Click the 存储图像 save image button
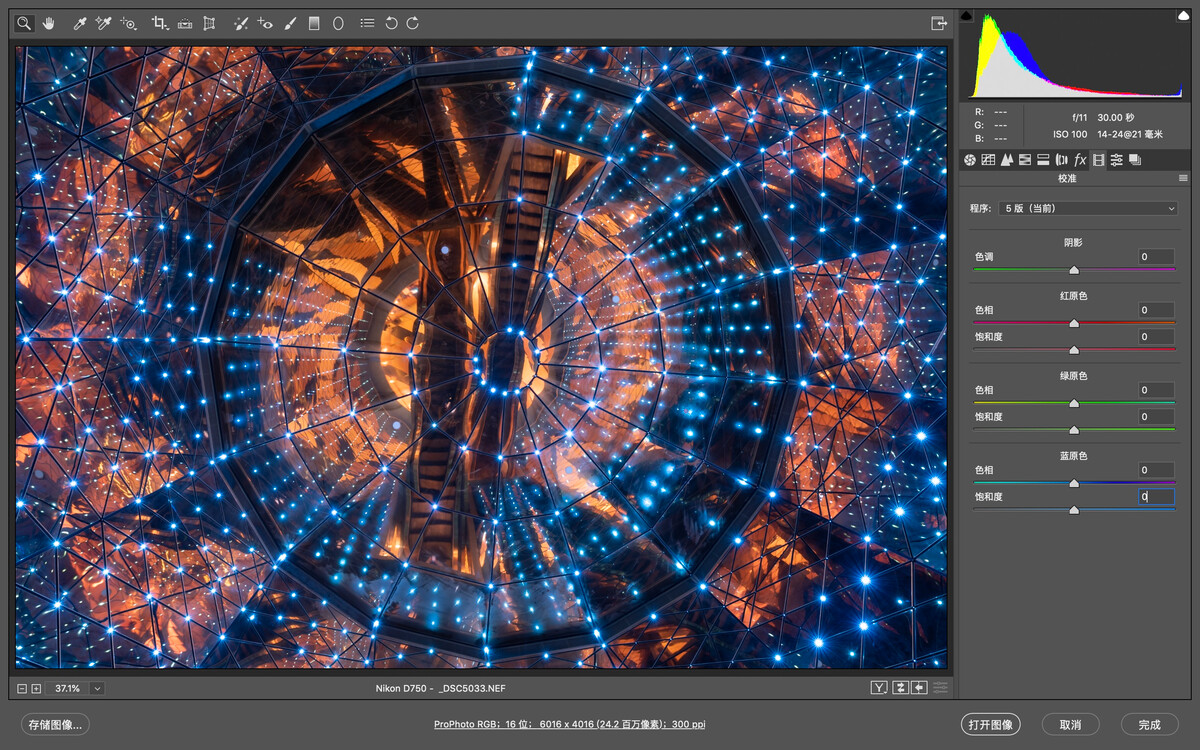This screenshot has width=1200, height=750. (x=56, y=724)
